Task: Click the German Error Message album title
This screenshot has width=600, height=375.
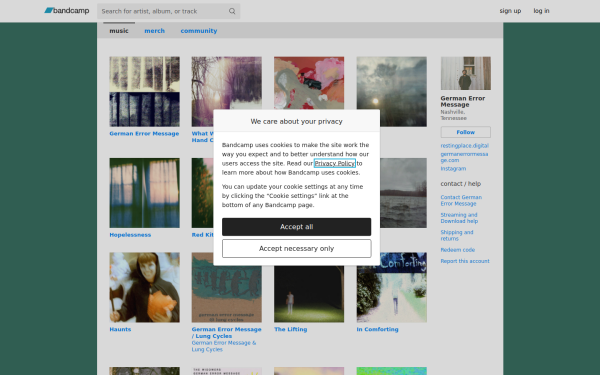Action: point(144,134)
